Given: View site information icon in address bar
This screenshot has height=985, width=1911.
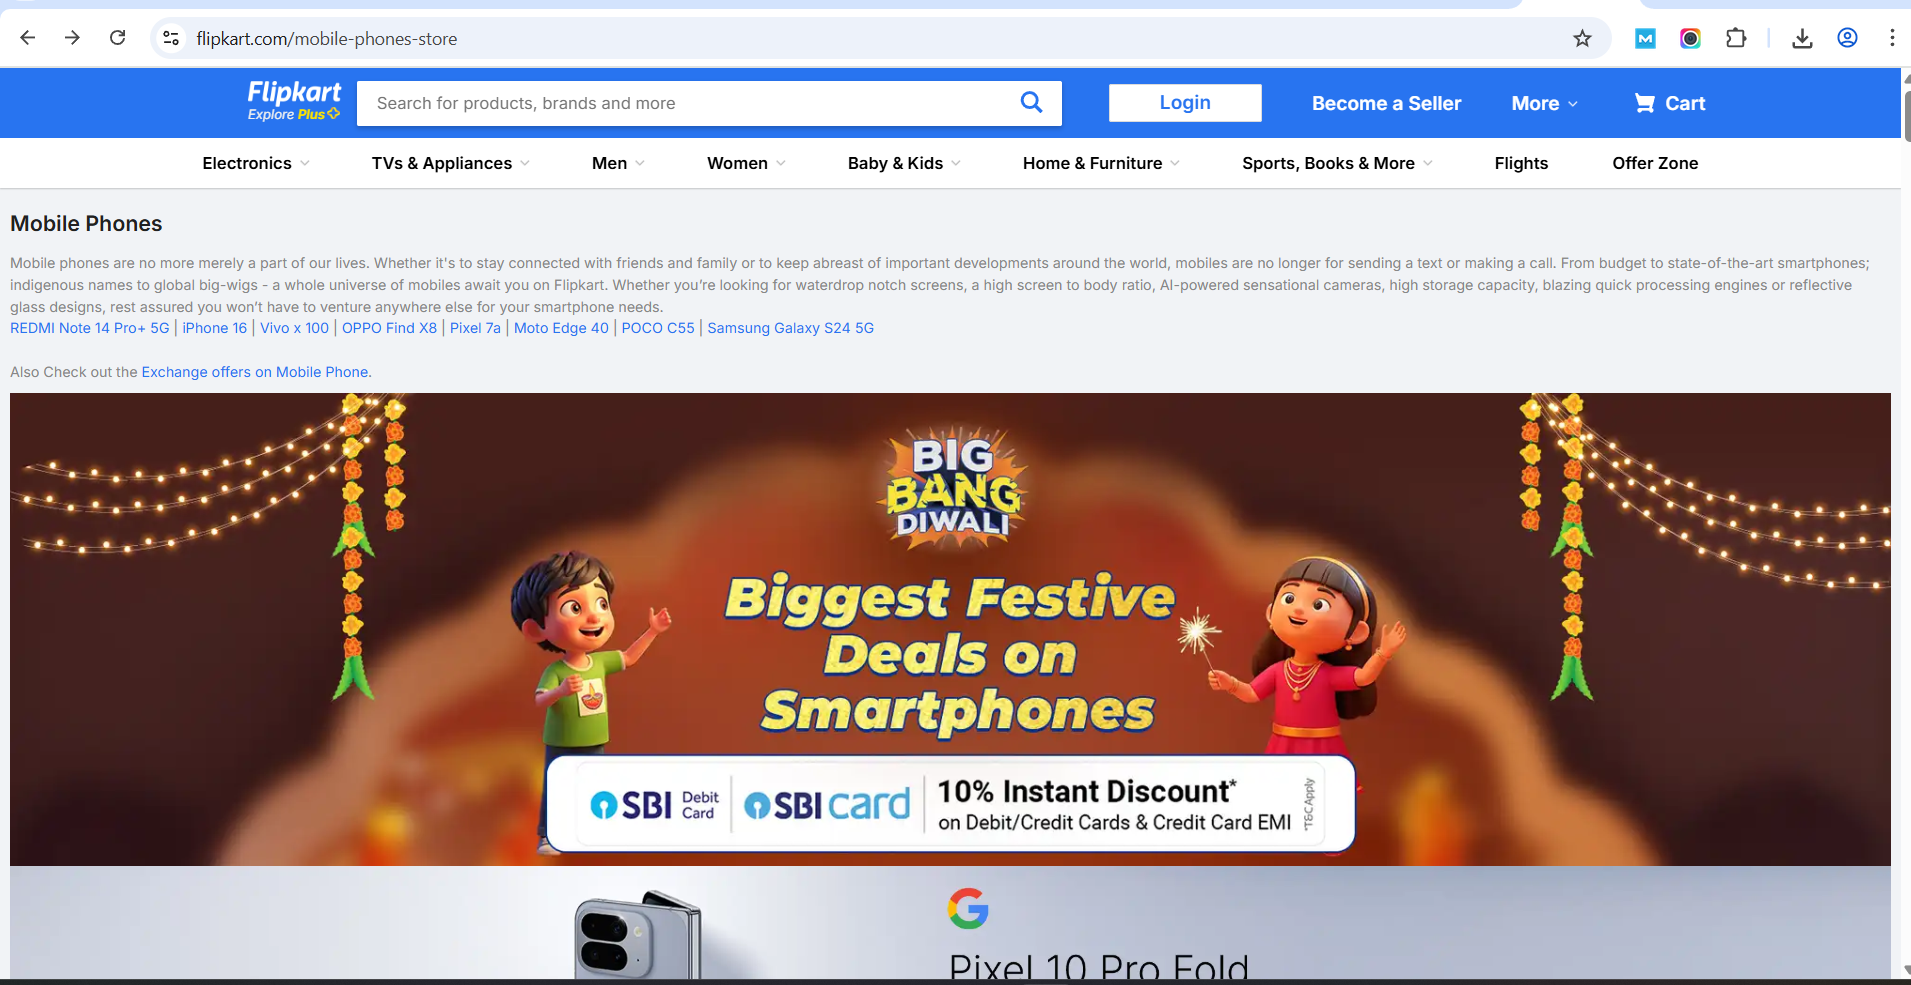Looking at the screenshot, I should pos(171,38).
